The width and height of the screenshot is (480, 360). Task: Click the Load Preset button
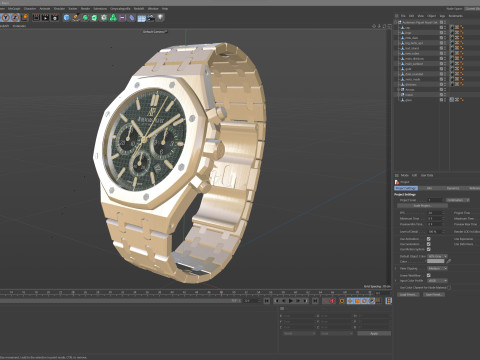[x=407, y=295]
